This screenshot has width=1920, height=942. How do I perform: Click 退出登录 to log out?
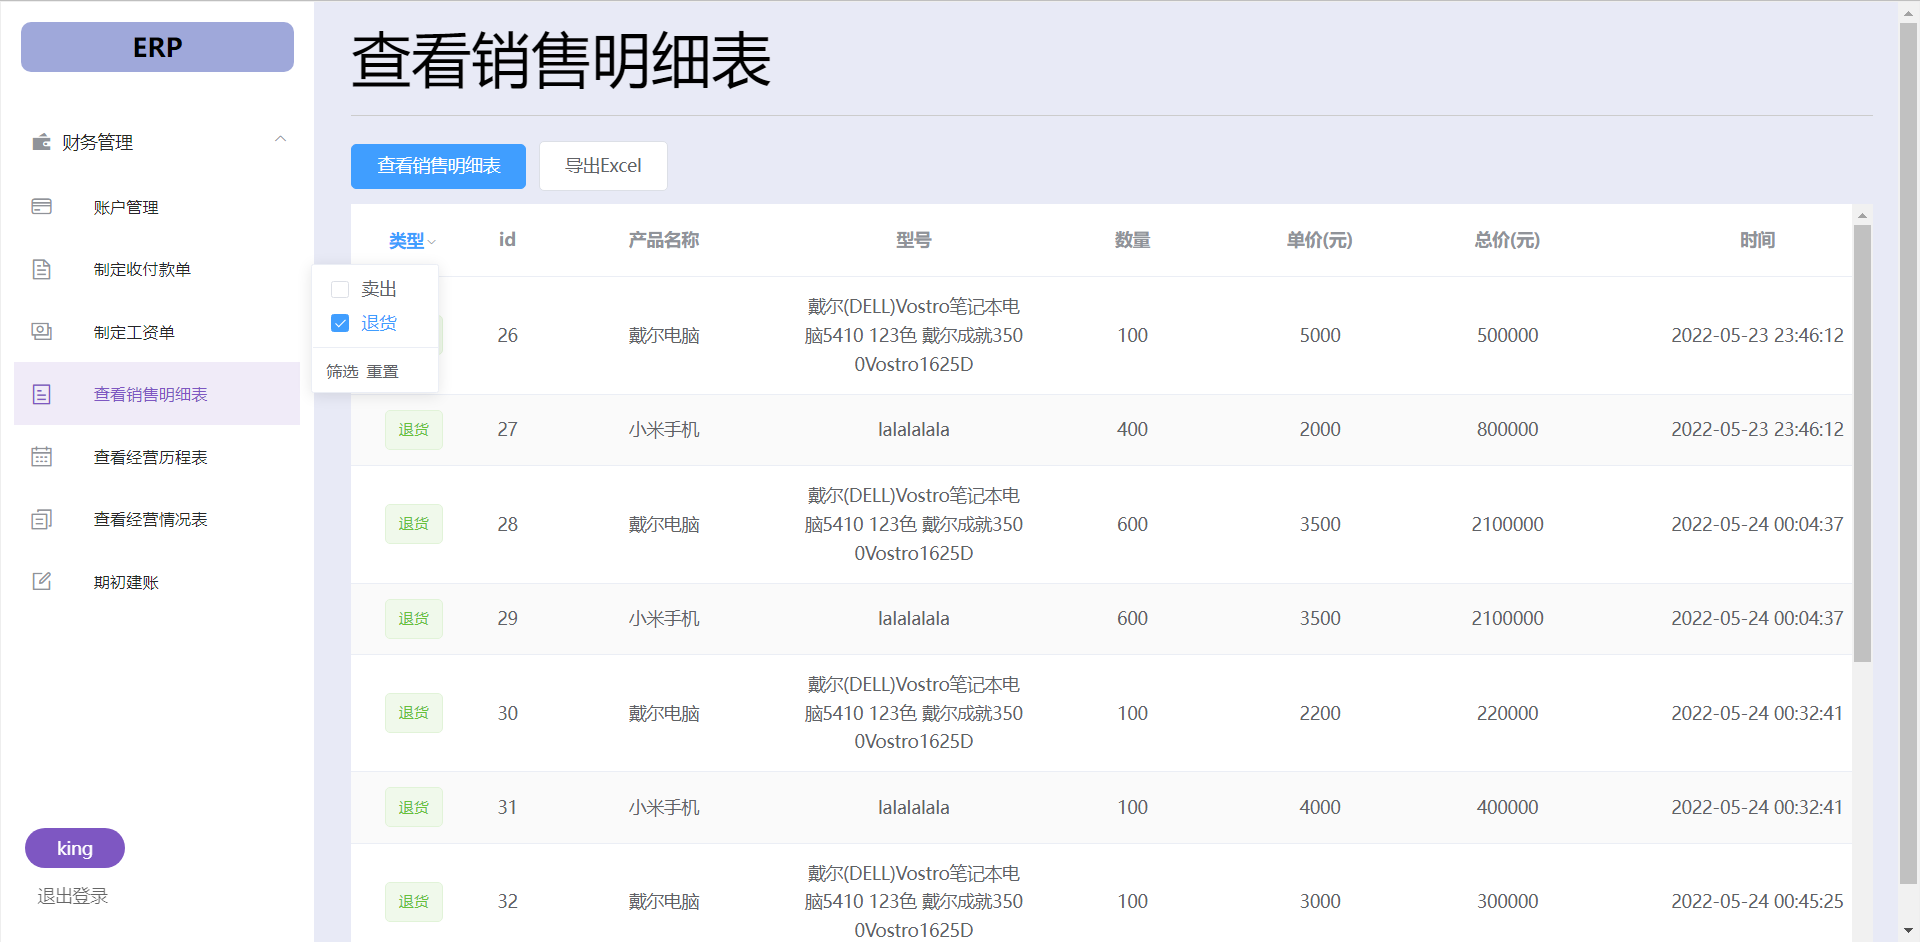click(x=72, y=896)
